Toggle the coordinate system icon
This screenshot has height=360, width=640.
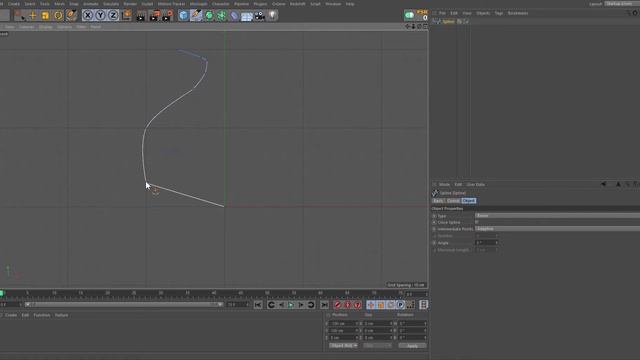pos(127,16)
